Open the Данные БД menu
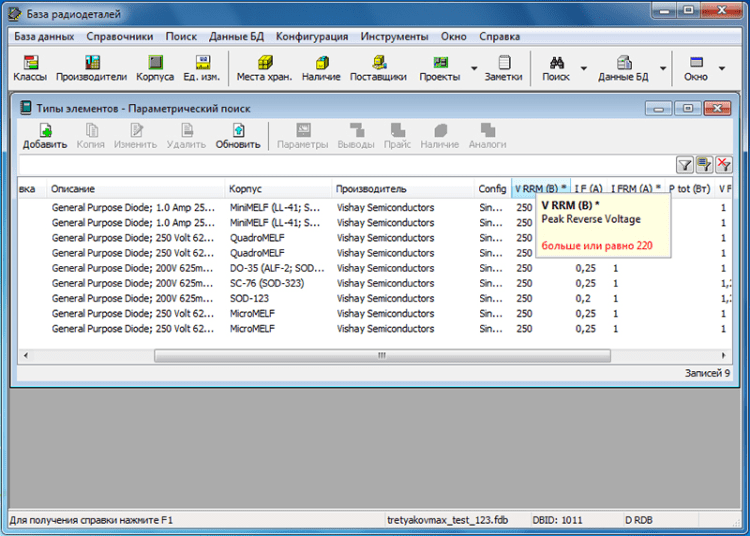This screenshot has width=750, height=536. tap(236, 36)
